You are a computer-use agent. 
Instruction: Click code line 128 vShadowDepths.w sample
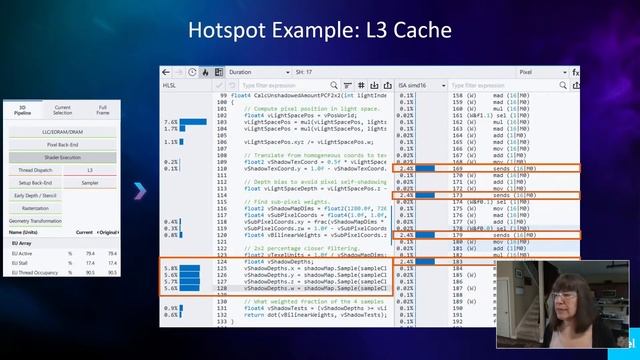(x=315, y=288)
